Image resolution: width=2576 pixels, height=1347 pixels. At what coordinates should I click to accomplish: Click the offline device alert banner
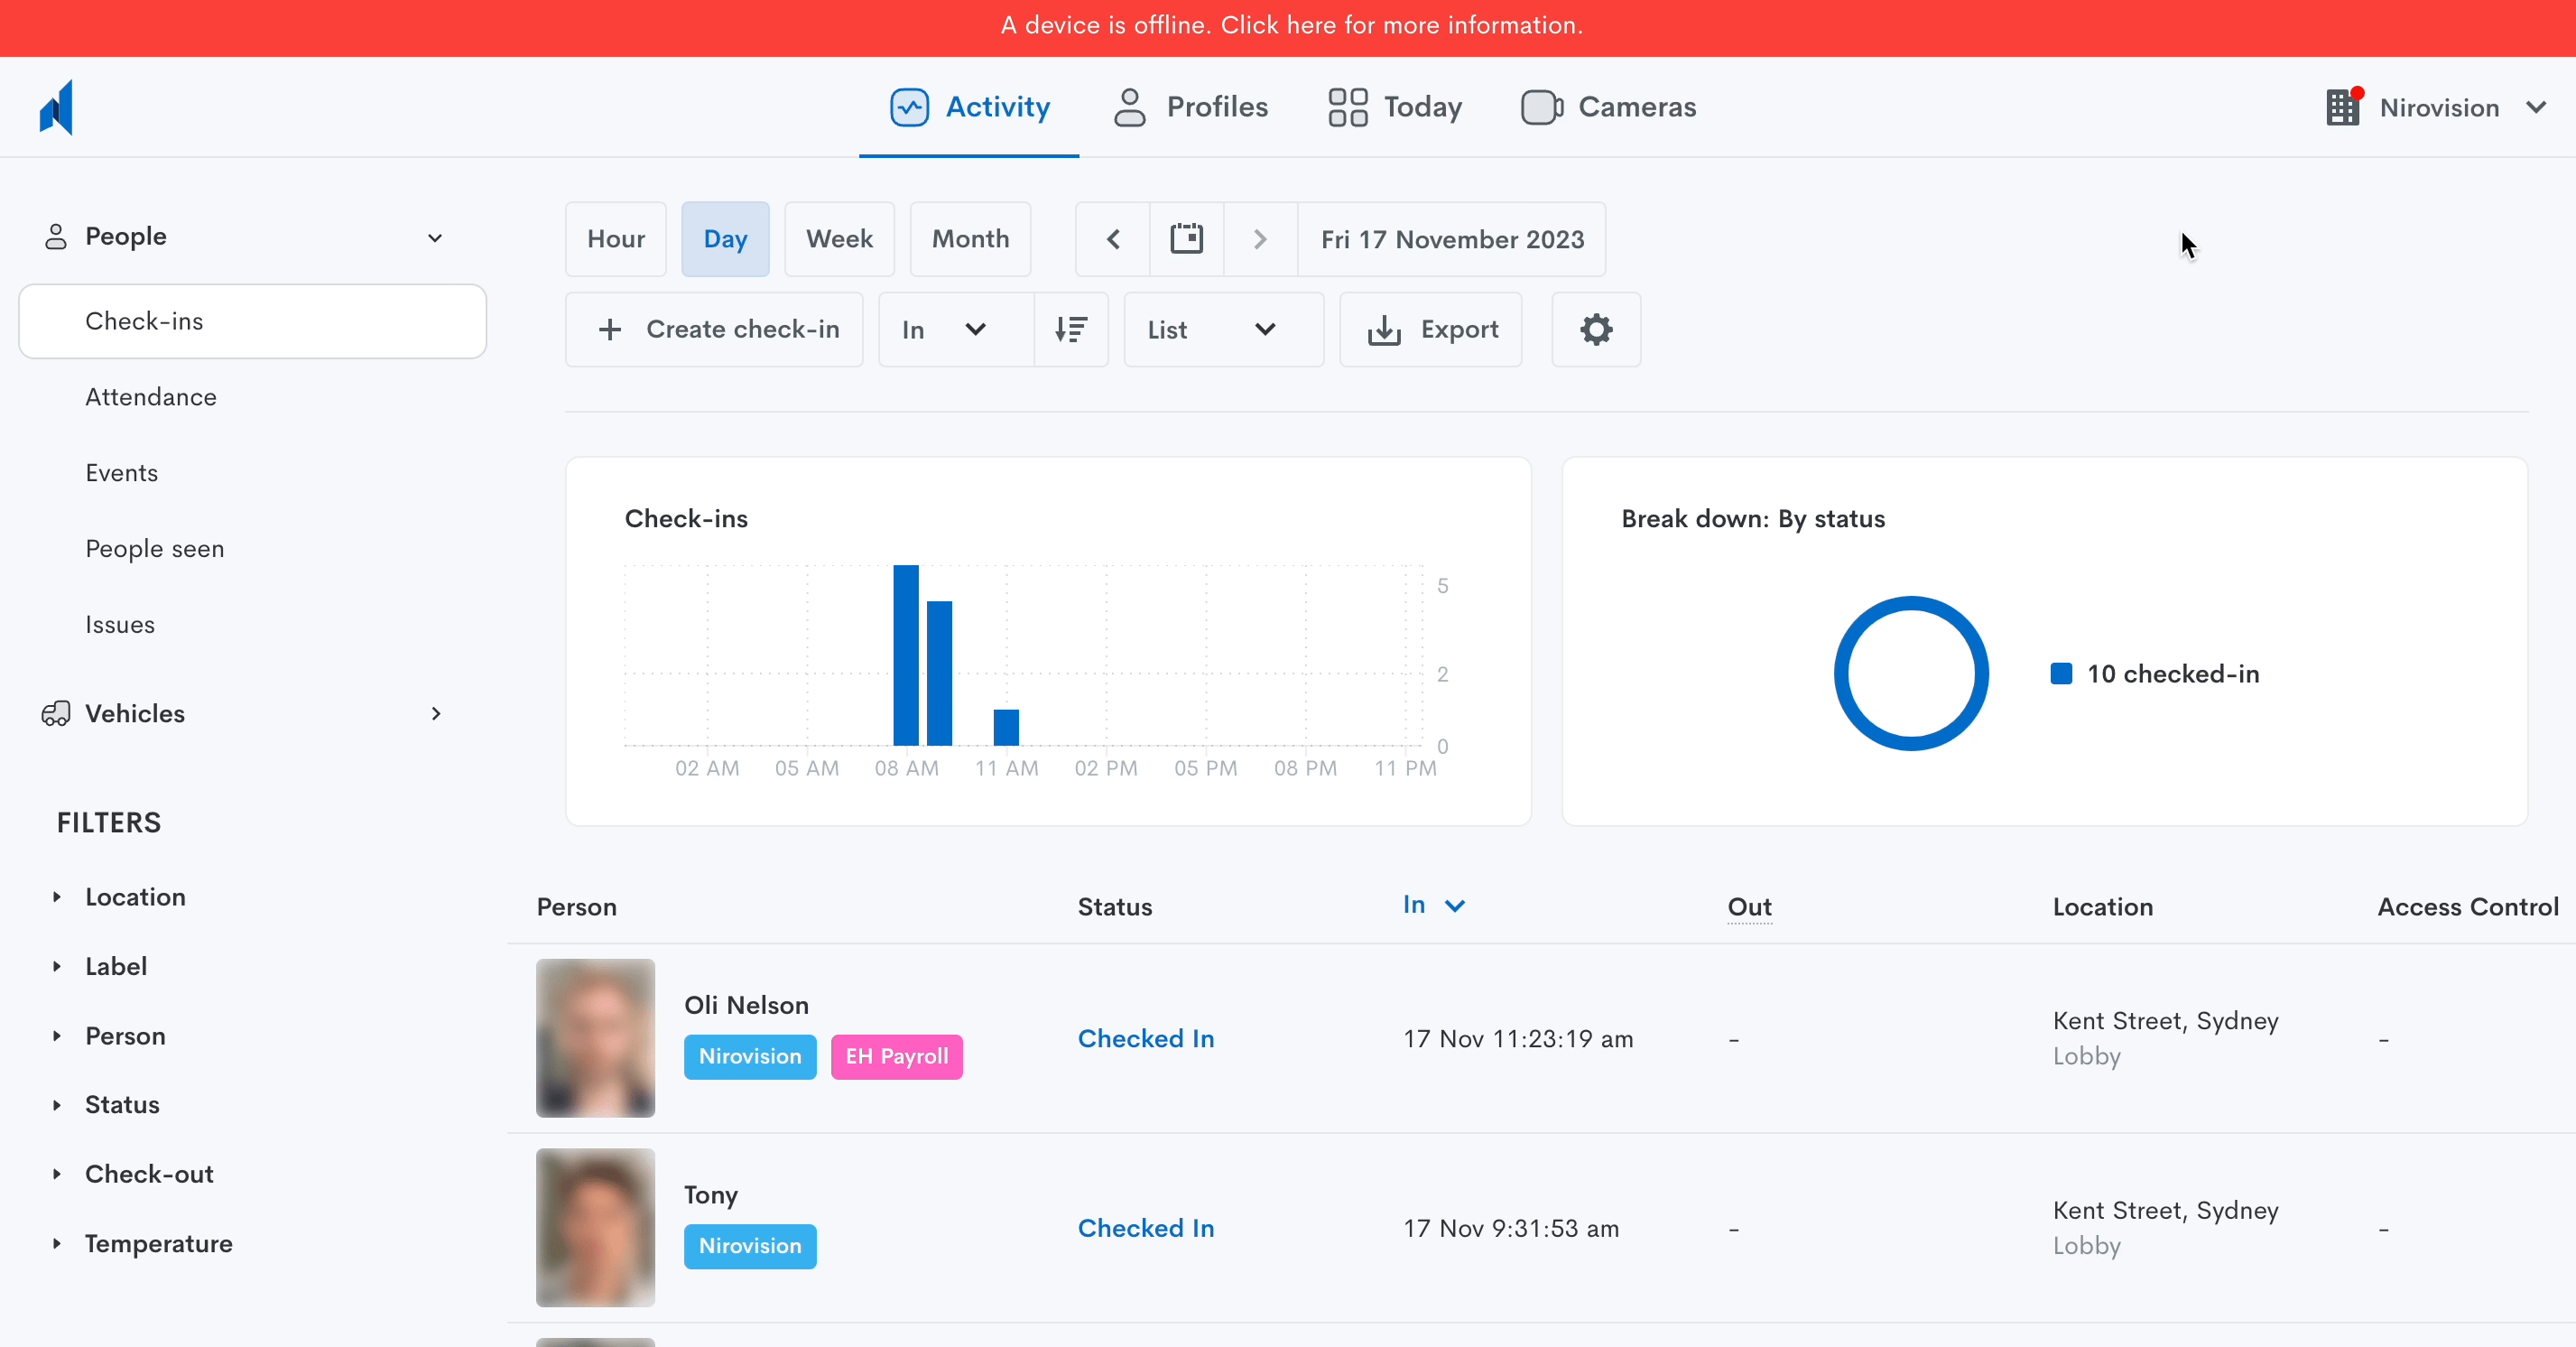[x=1288, y=28]
